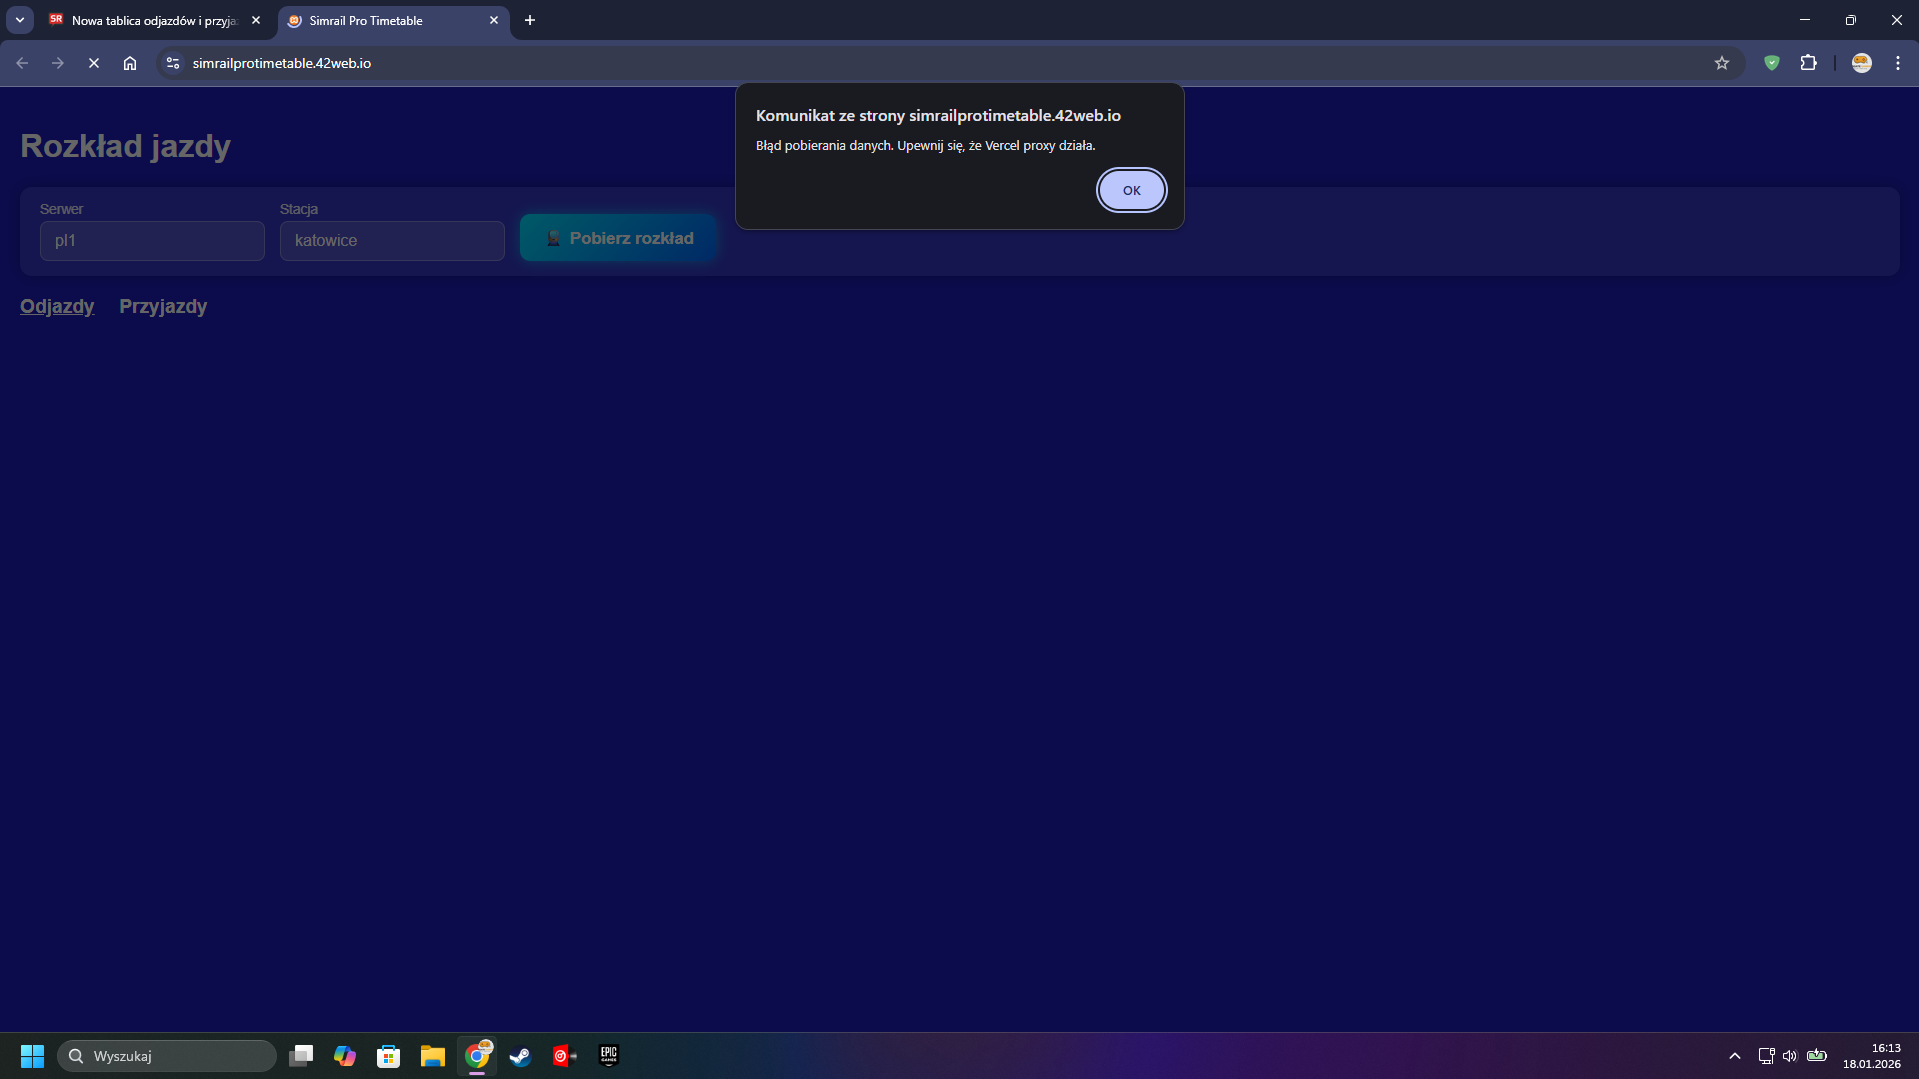Image resolution: width=1919 pixels, height=1079 pixels.
Task: Open Task View from the taskbar
Action: 301,1056
